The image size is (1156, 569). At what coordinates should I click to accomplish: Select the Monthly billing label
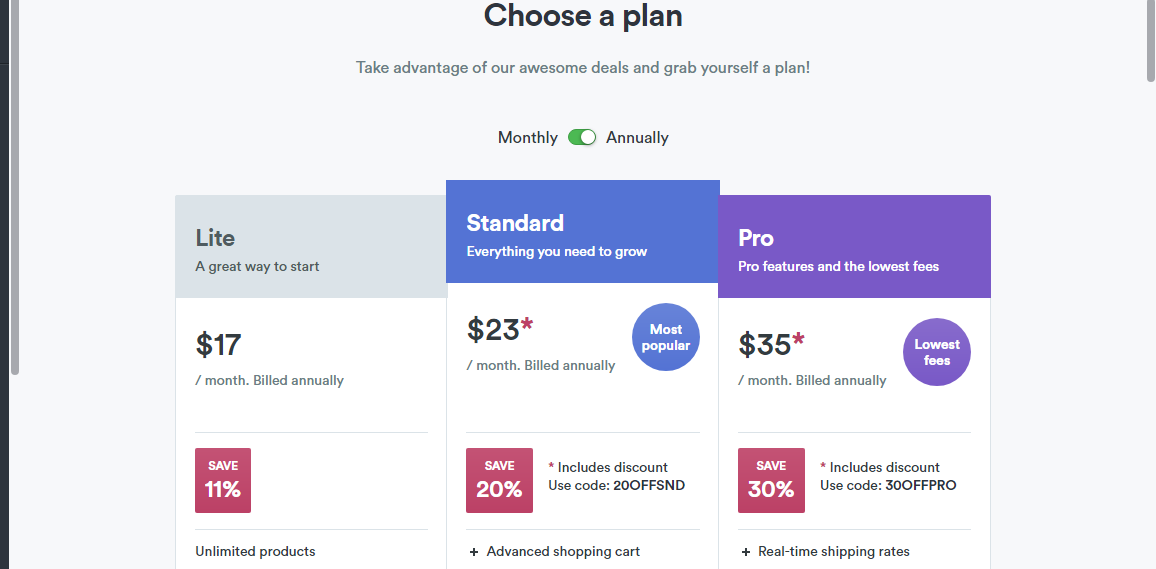(528, 138)
